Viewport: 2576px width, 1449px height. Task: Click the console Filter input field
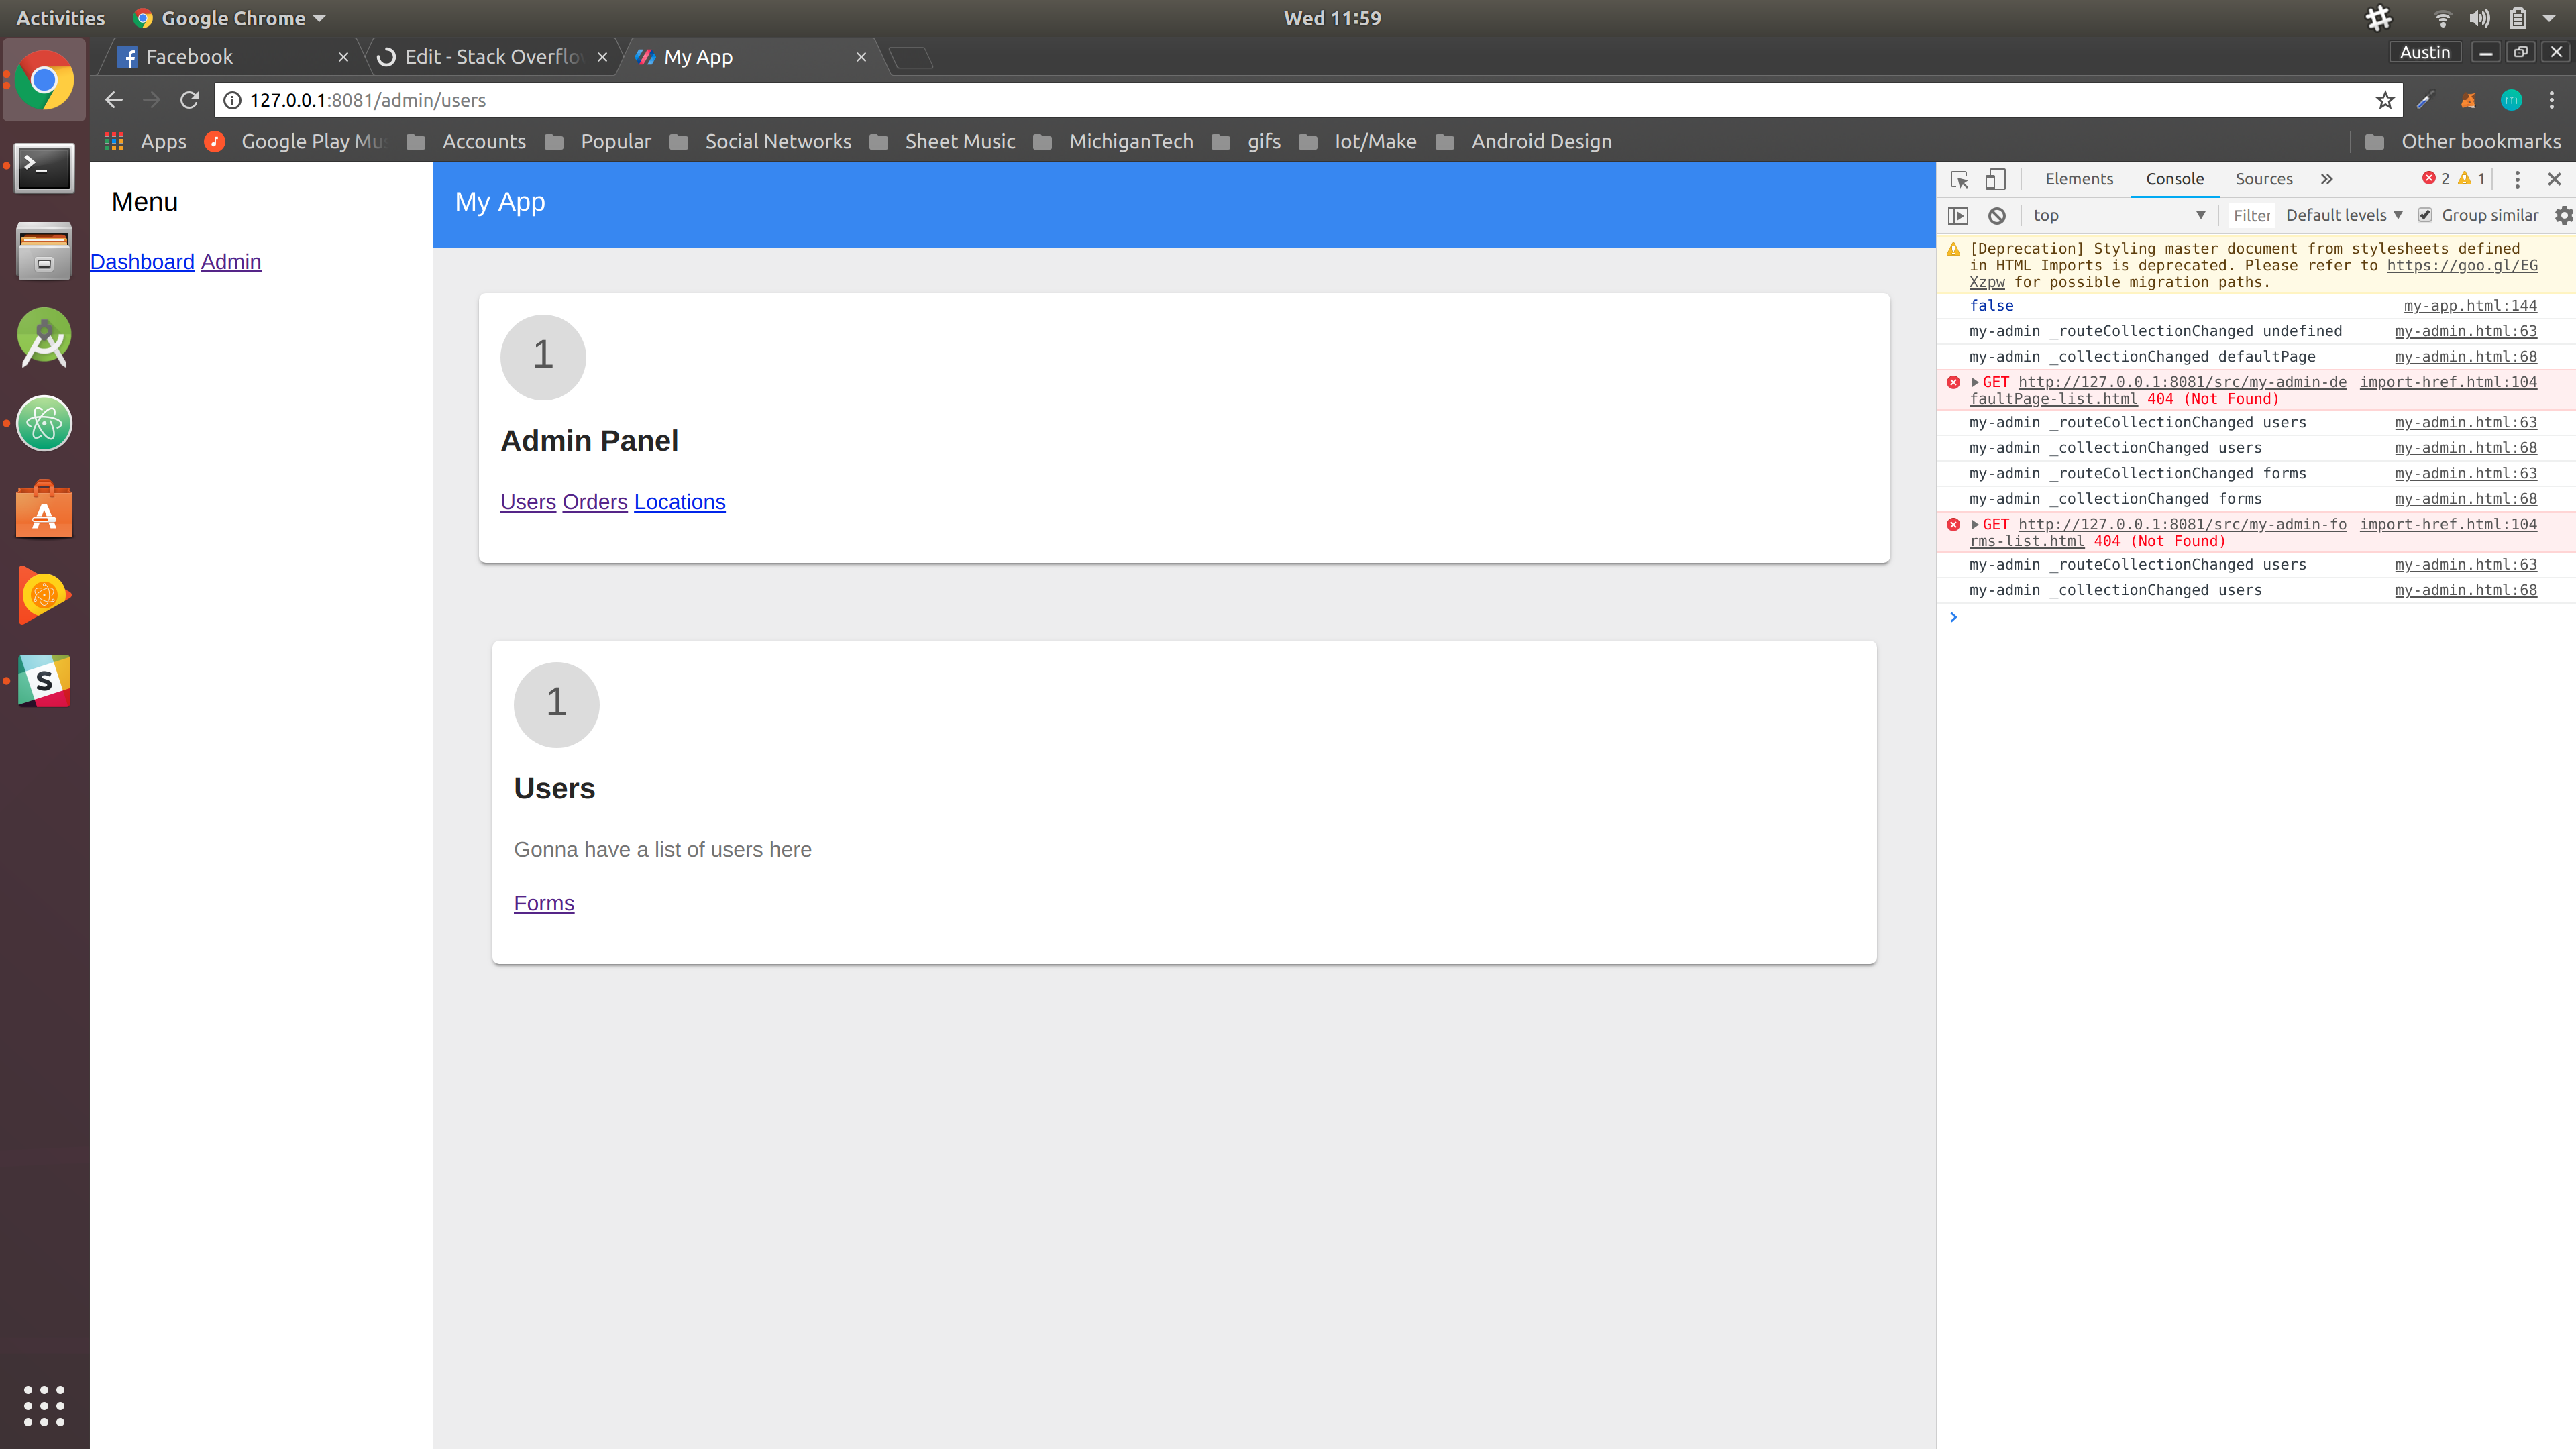click(2251, 215)
